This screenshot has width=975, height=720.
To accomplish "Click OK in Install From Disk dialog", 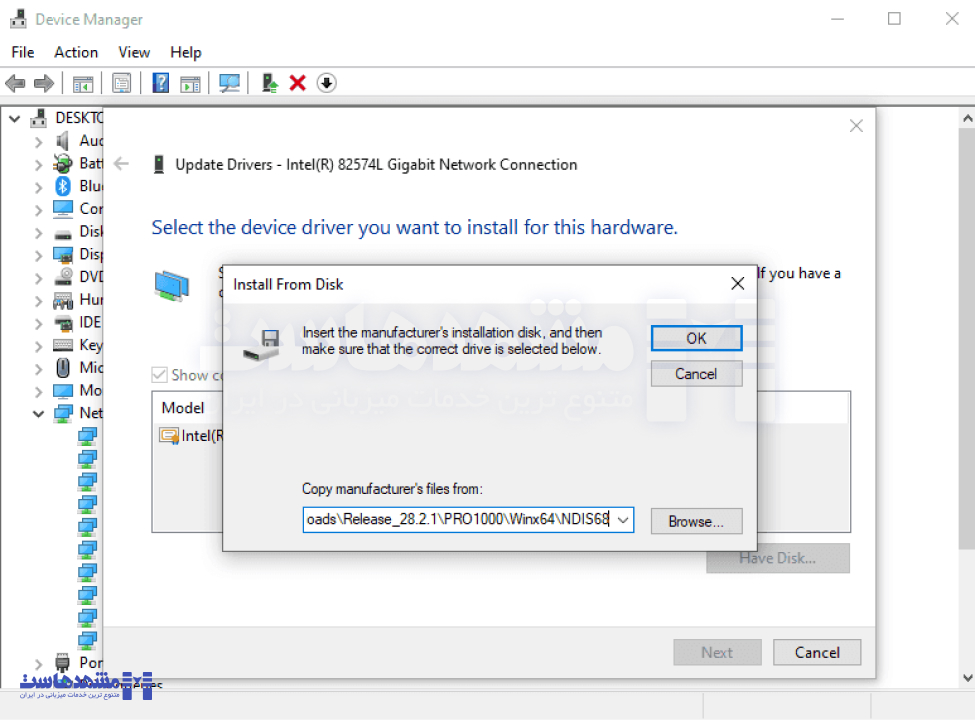I will click(x=696, y=338).
